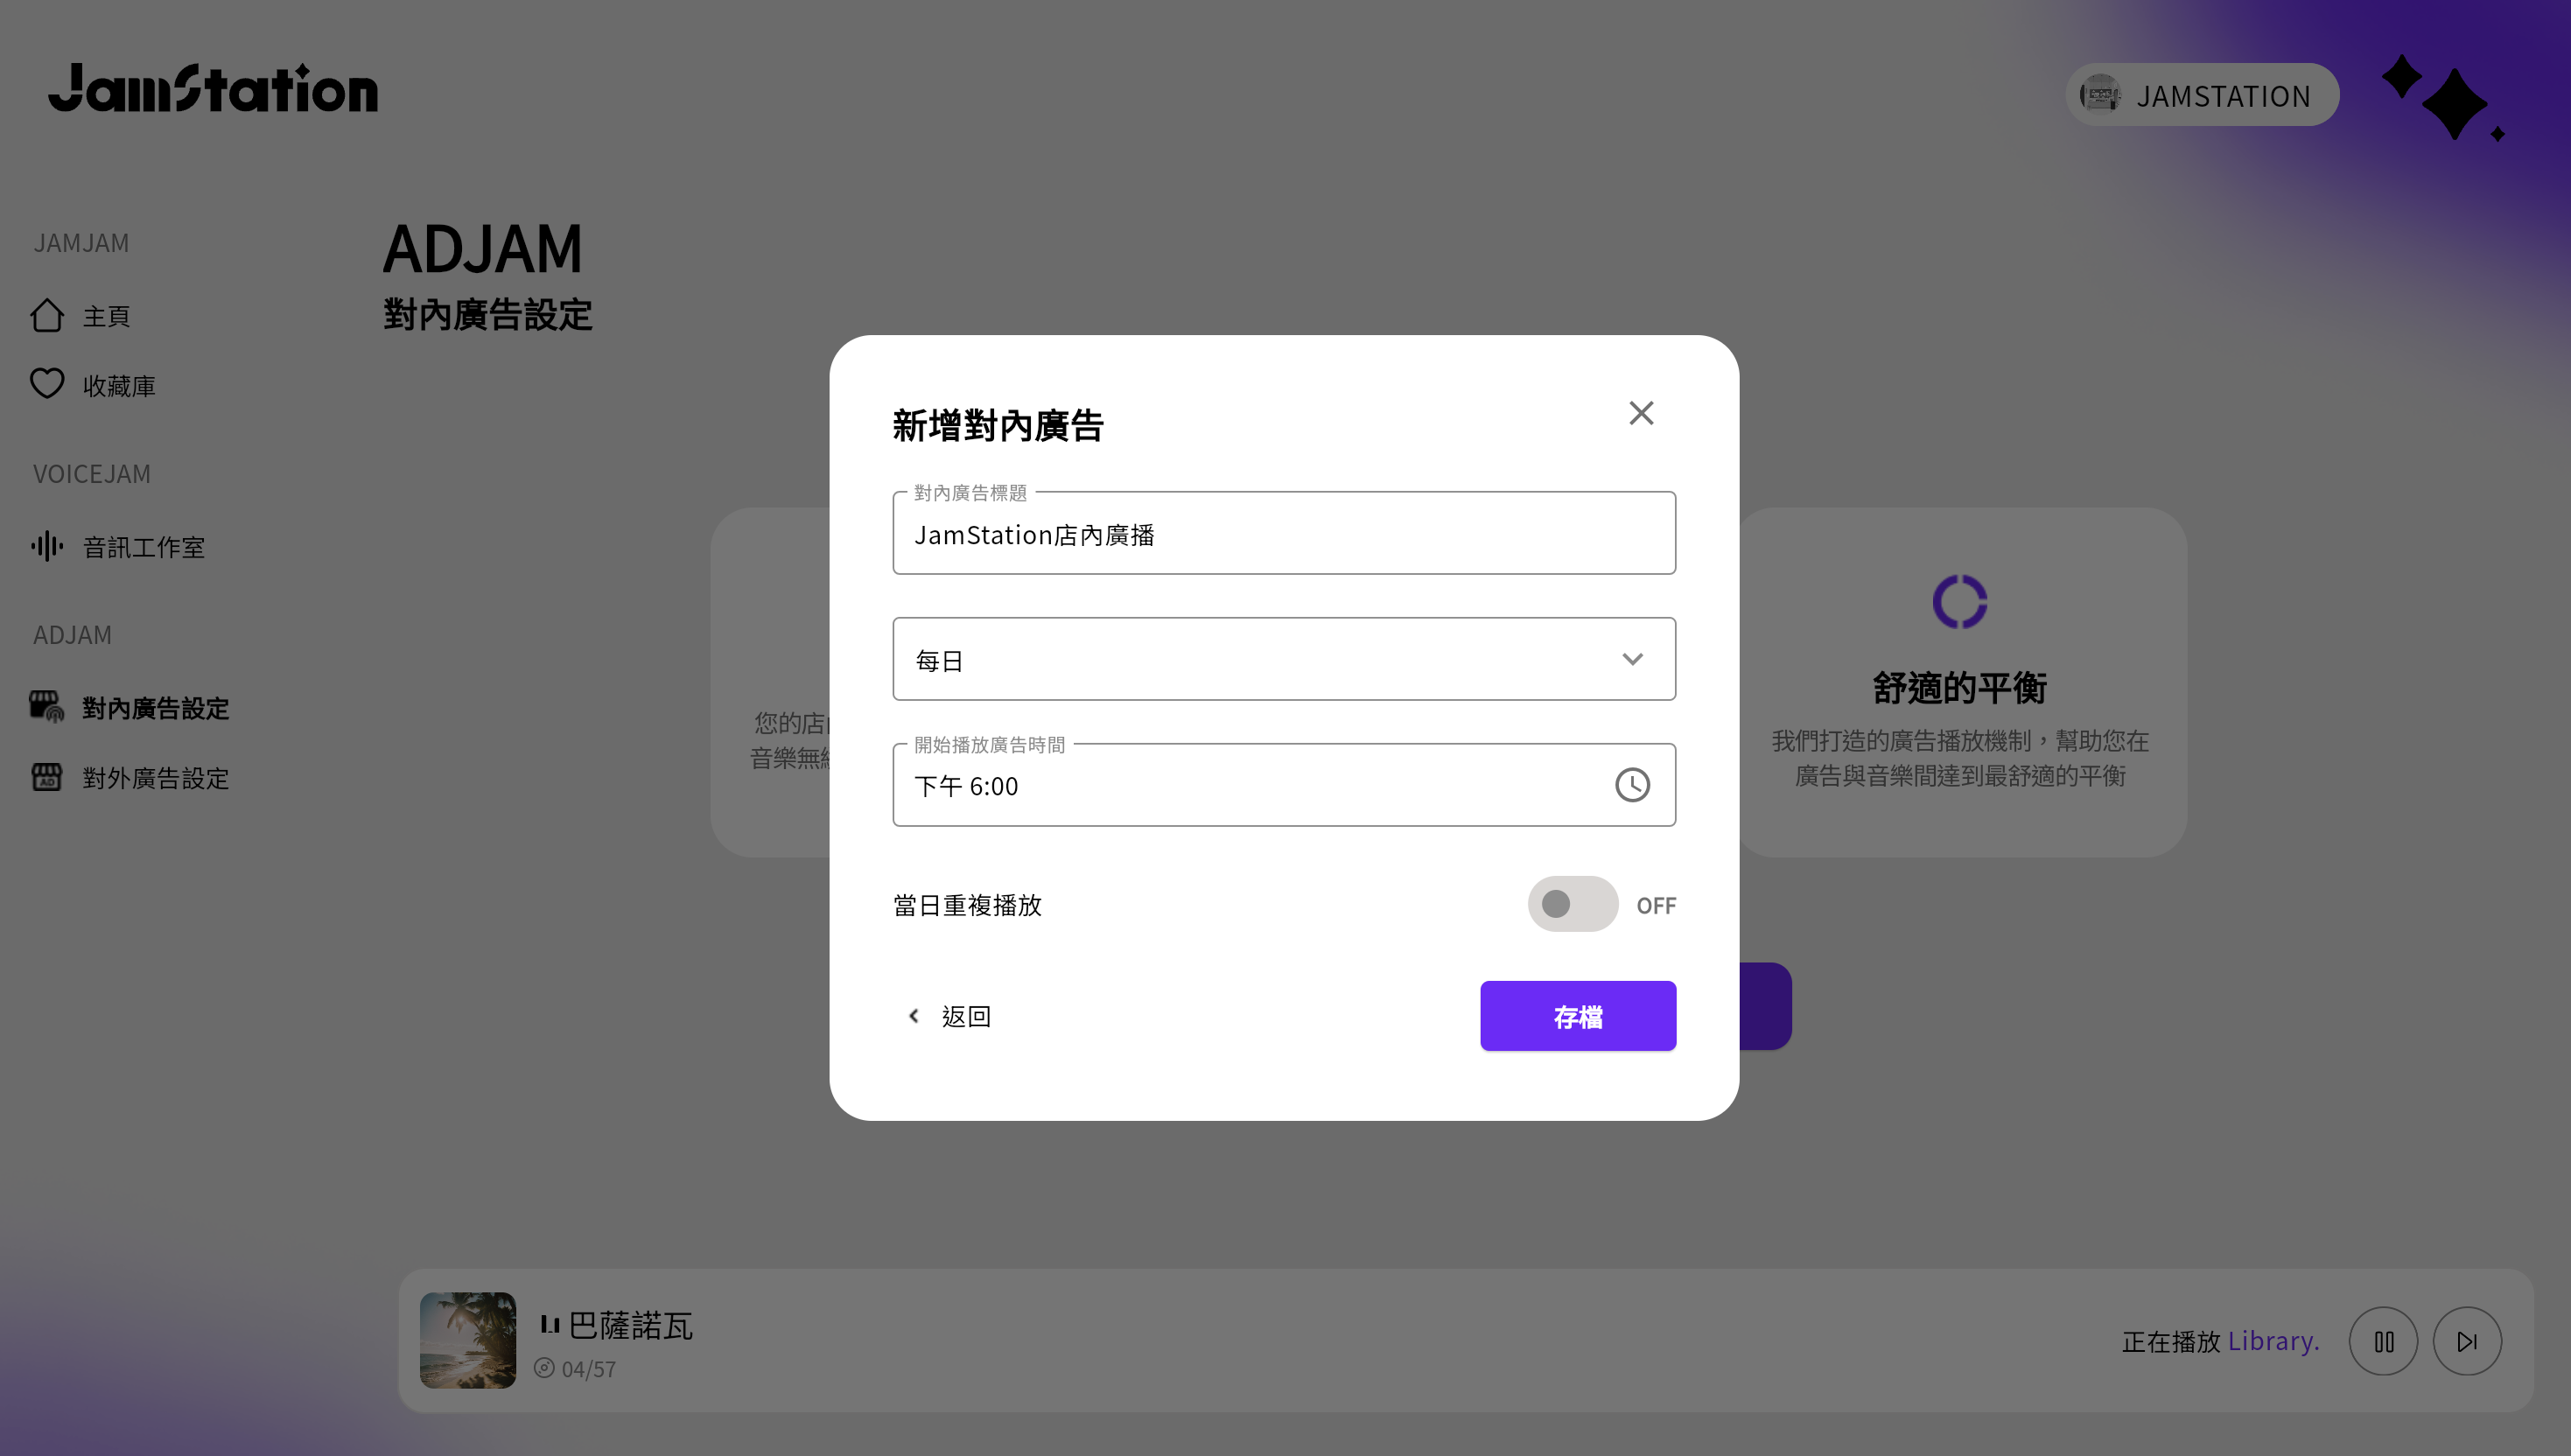The height and width of the screenshot is (1456, 2571).
Task: Open the time picker via the clock icon
Action: (x=1631, y=785)
